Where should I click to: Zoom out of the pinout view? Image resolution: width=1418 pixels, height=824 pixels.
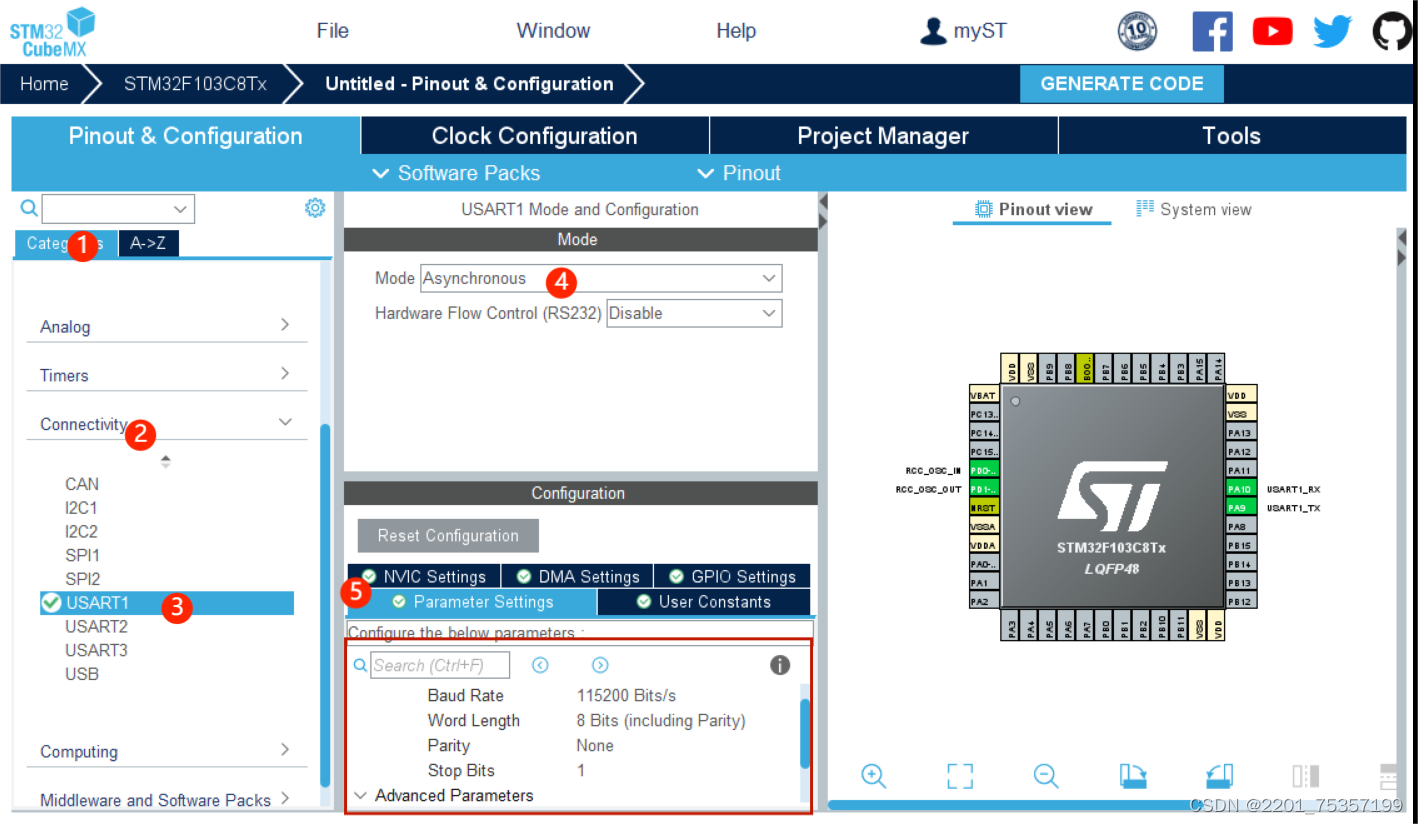tap(1046, 776)
